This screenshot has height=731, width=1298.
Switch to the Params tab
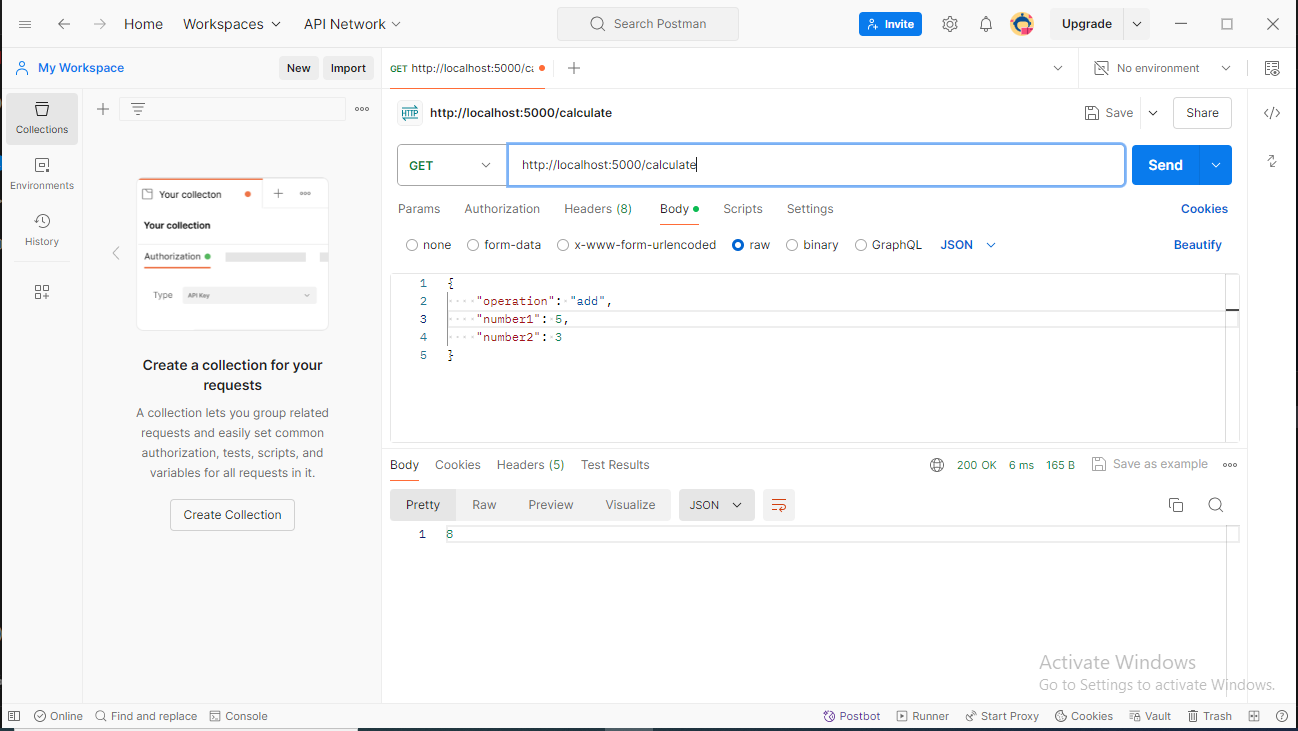point(419,209)
